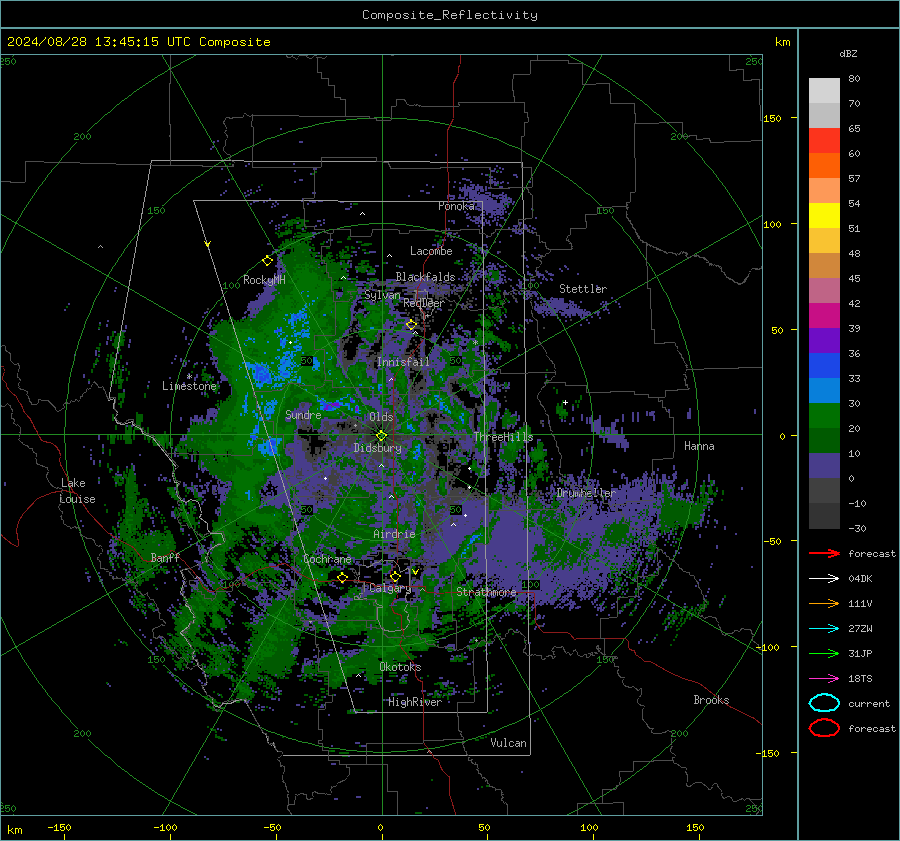Select the orange 111V arrow legend entry
This screenshot has height=841, width=900.
point(824,603)
